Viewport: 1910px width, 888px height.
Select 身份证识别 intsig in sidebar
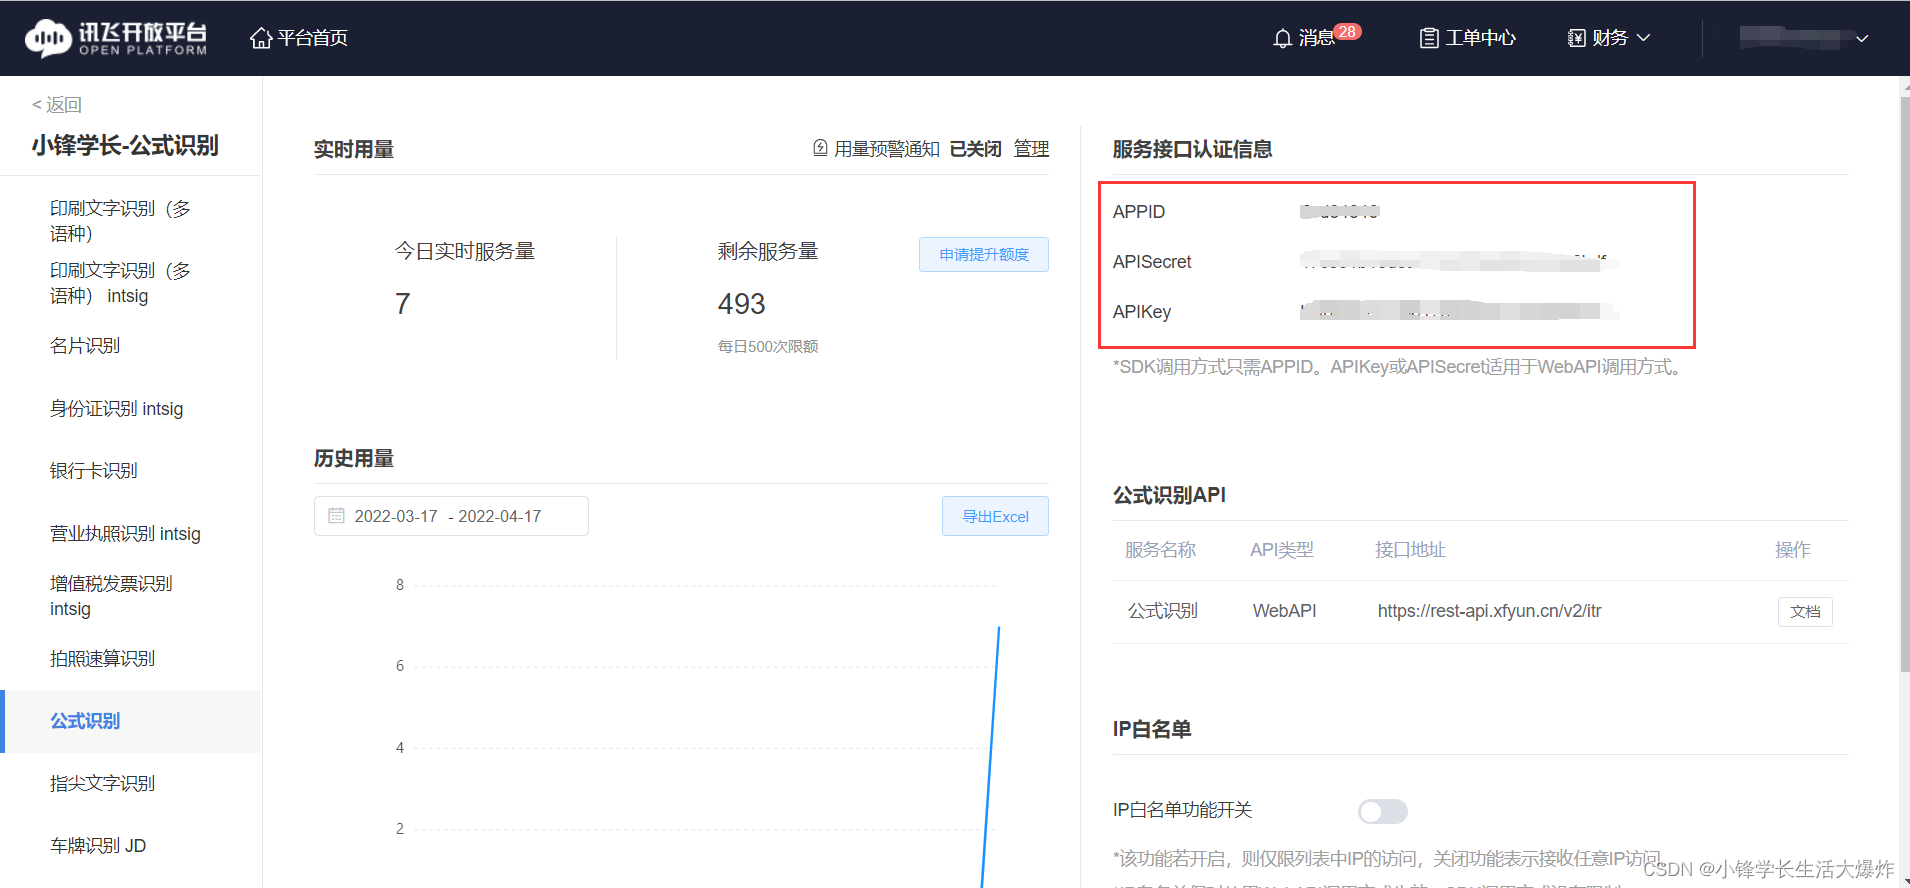[x=117, y=409]
